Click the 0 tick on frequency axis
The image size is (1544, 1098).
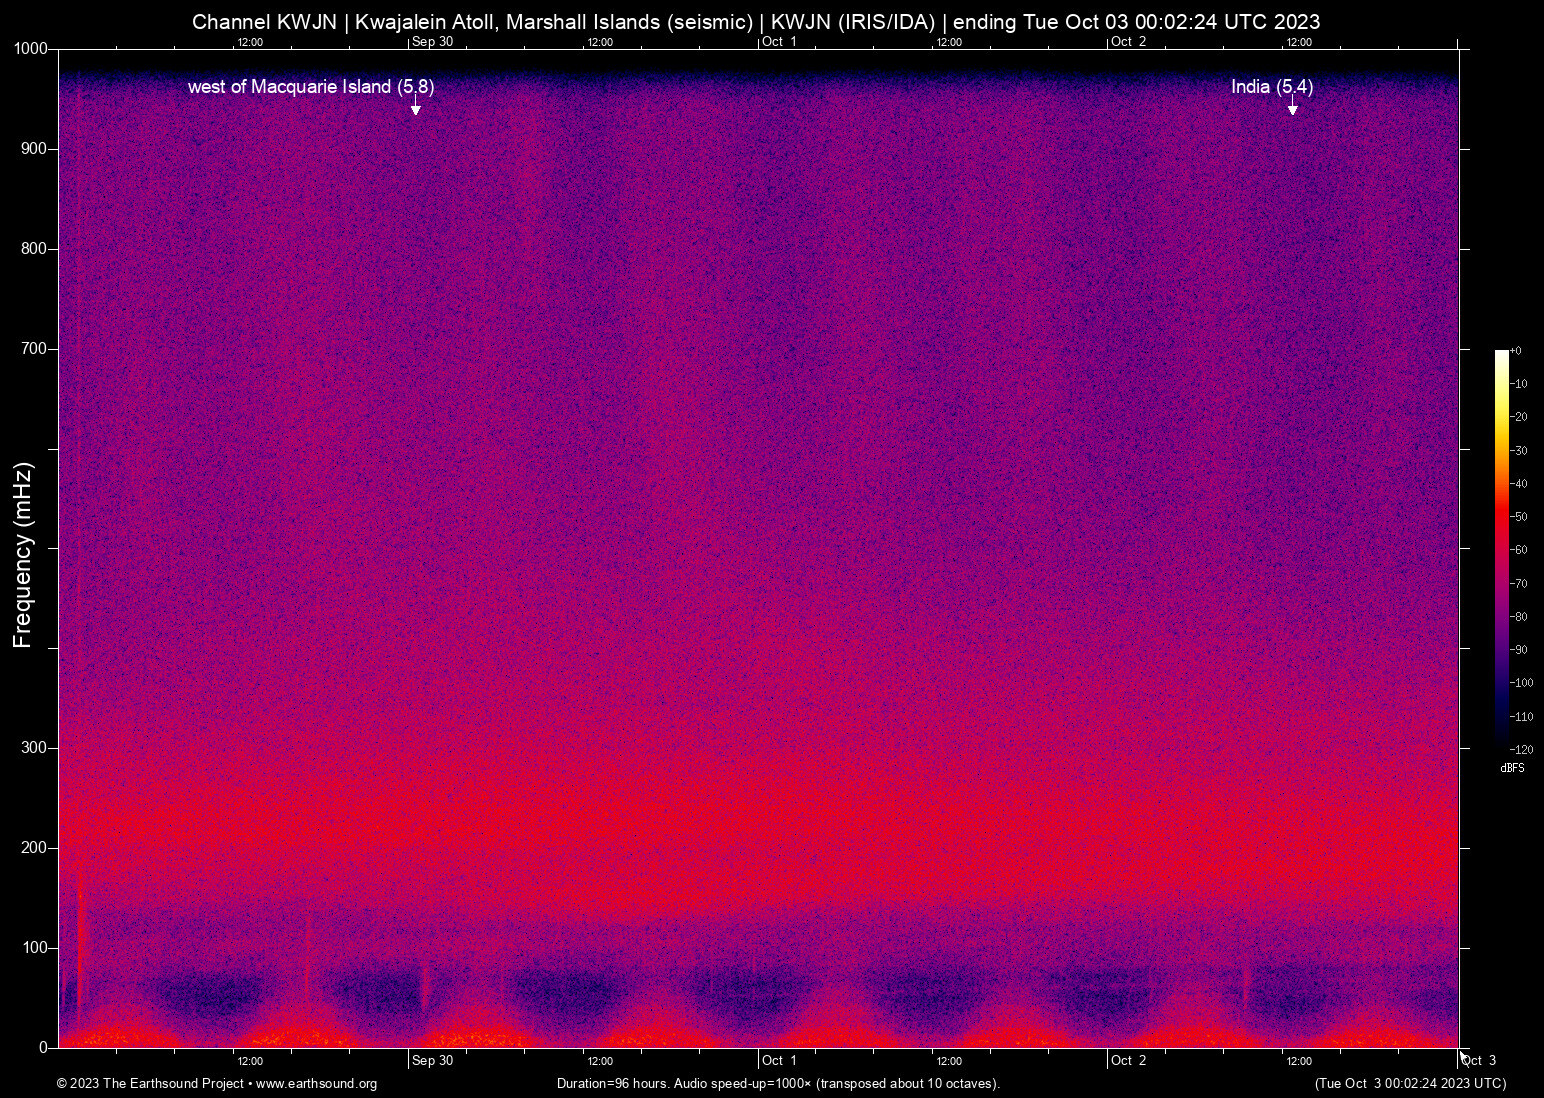point(43,1048)
